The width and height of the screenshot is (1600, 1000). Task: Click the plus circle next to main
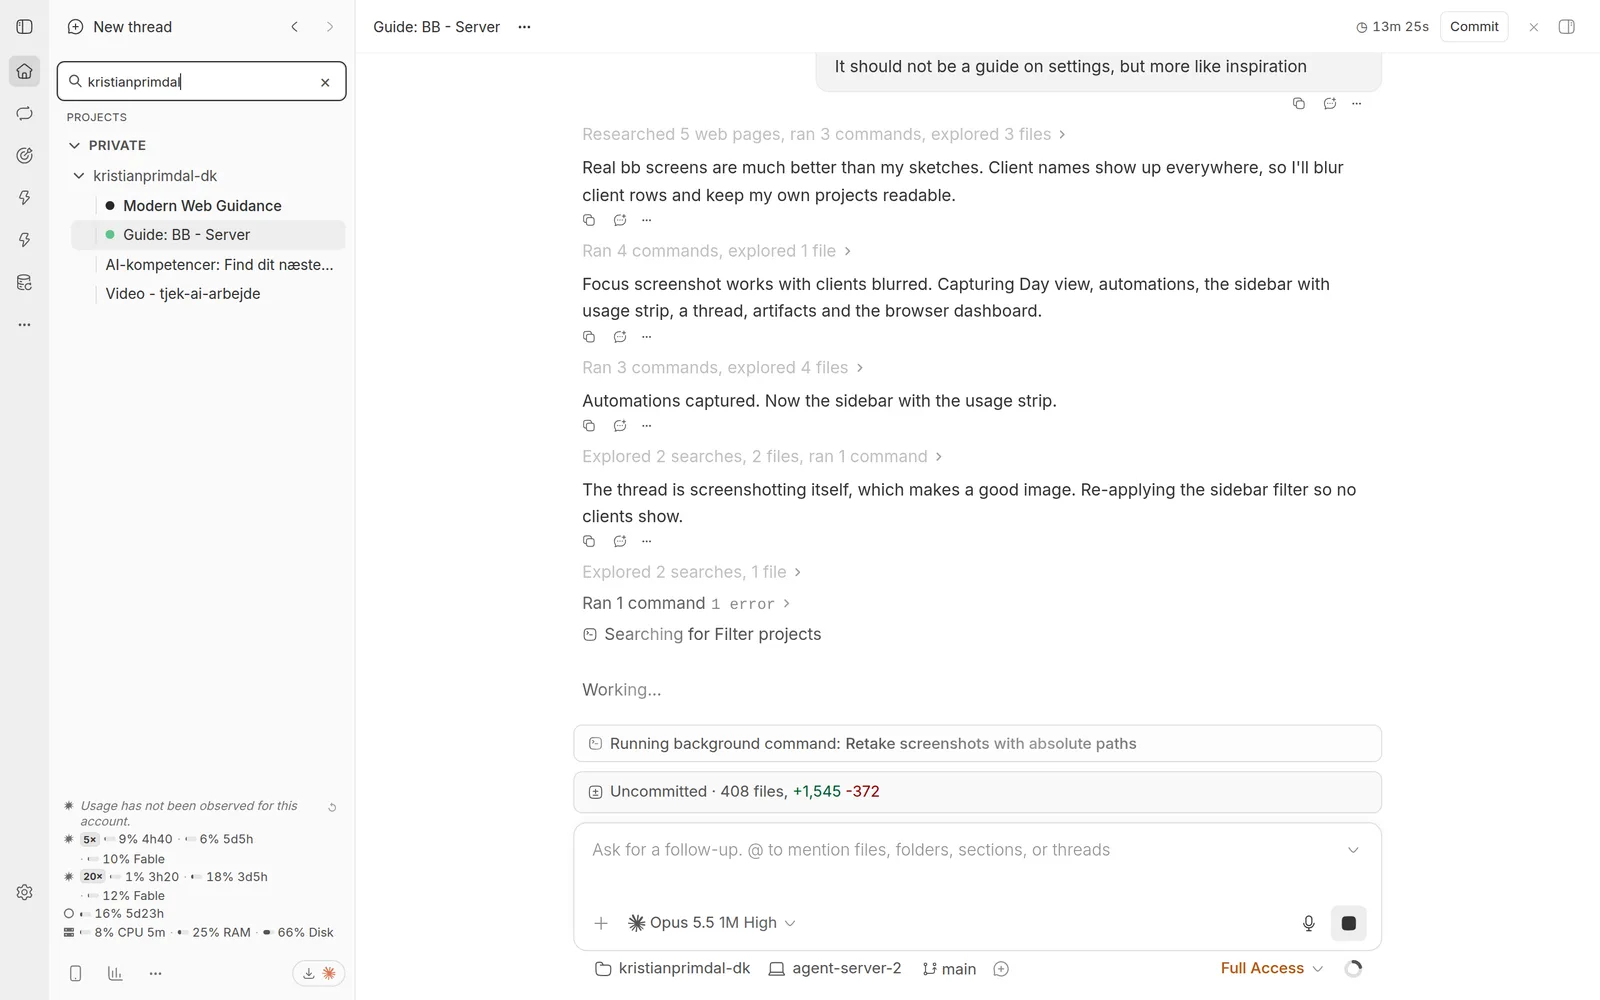1001,969
